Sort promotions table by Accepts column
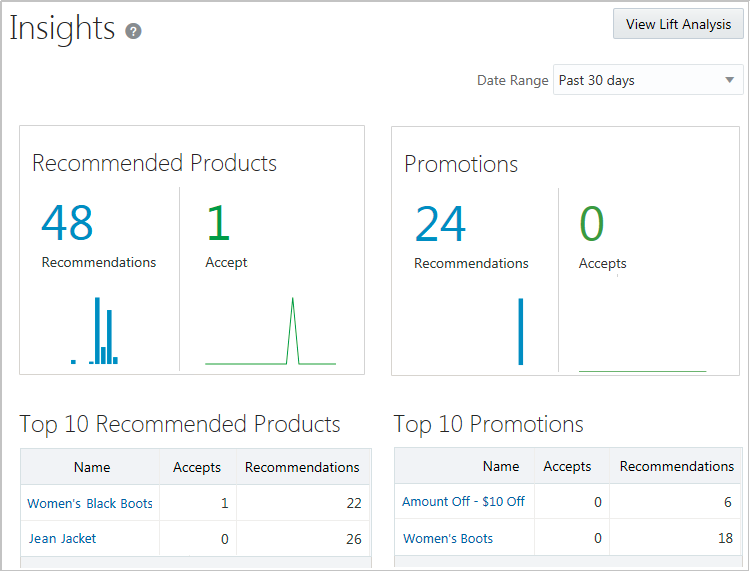The image size is (750, 571). pyautogui.click(x=567, y=466)
